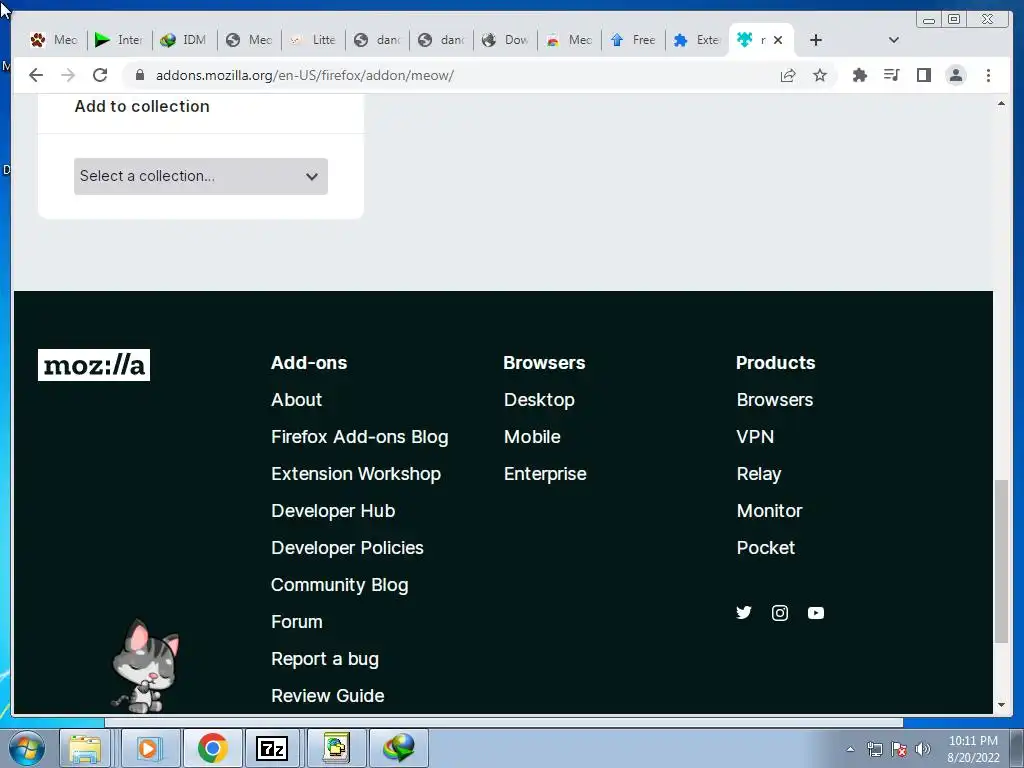
Task: Open Extension Workshop link
Action: [356, 474]
